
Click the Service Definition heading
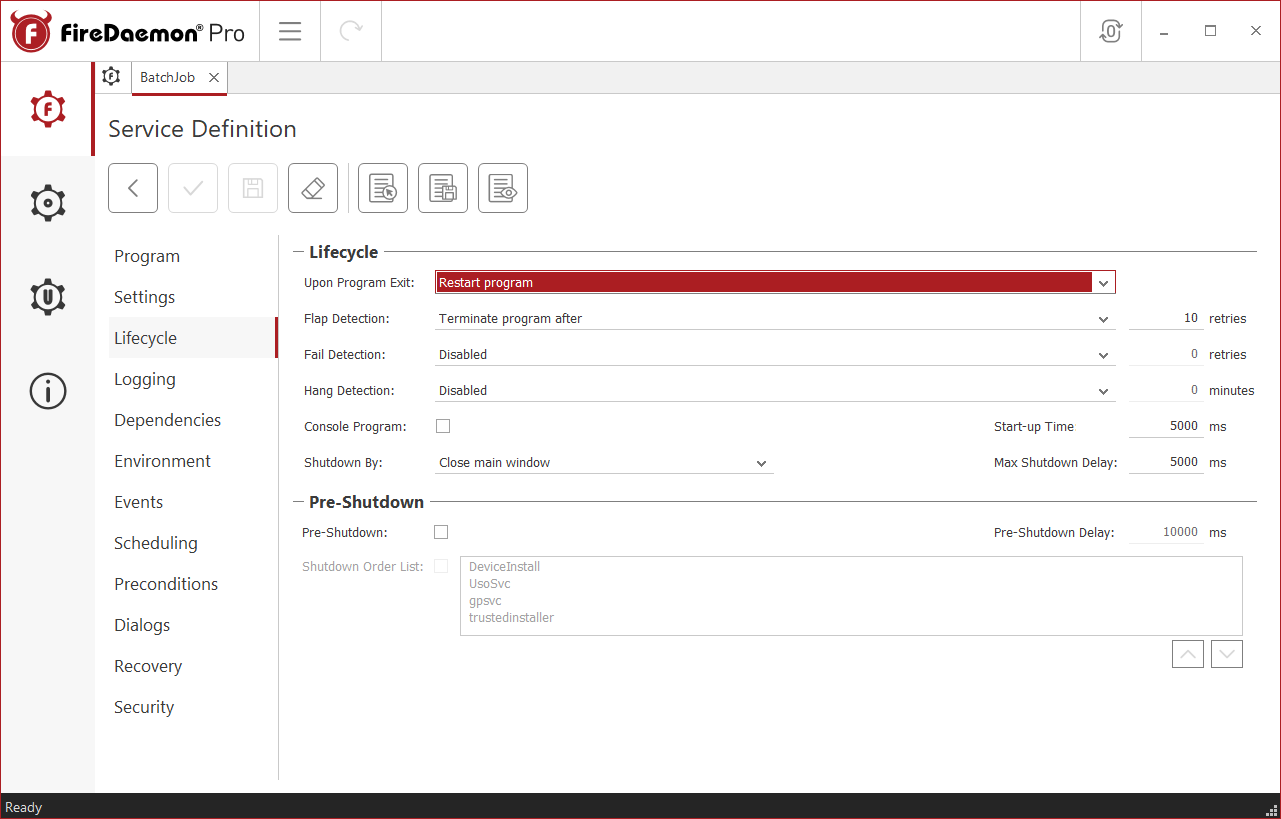[x=202, y=129]
